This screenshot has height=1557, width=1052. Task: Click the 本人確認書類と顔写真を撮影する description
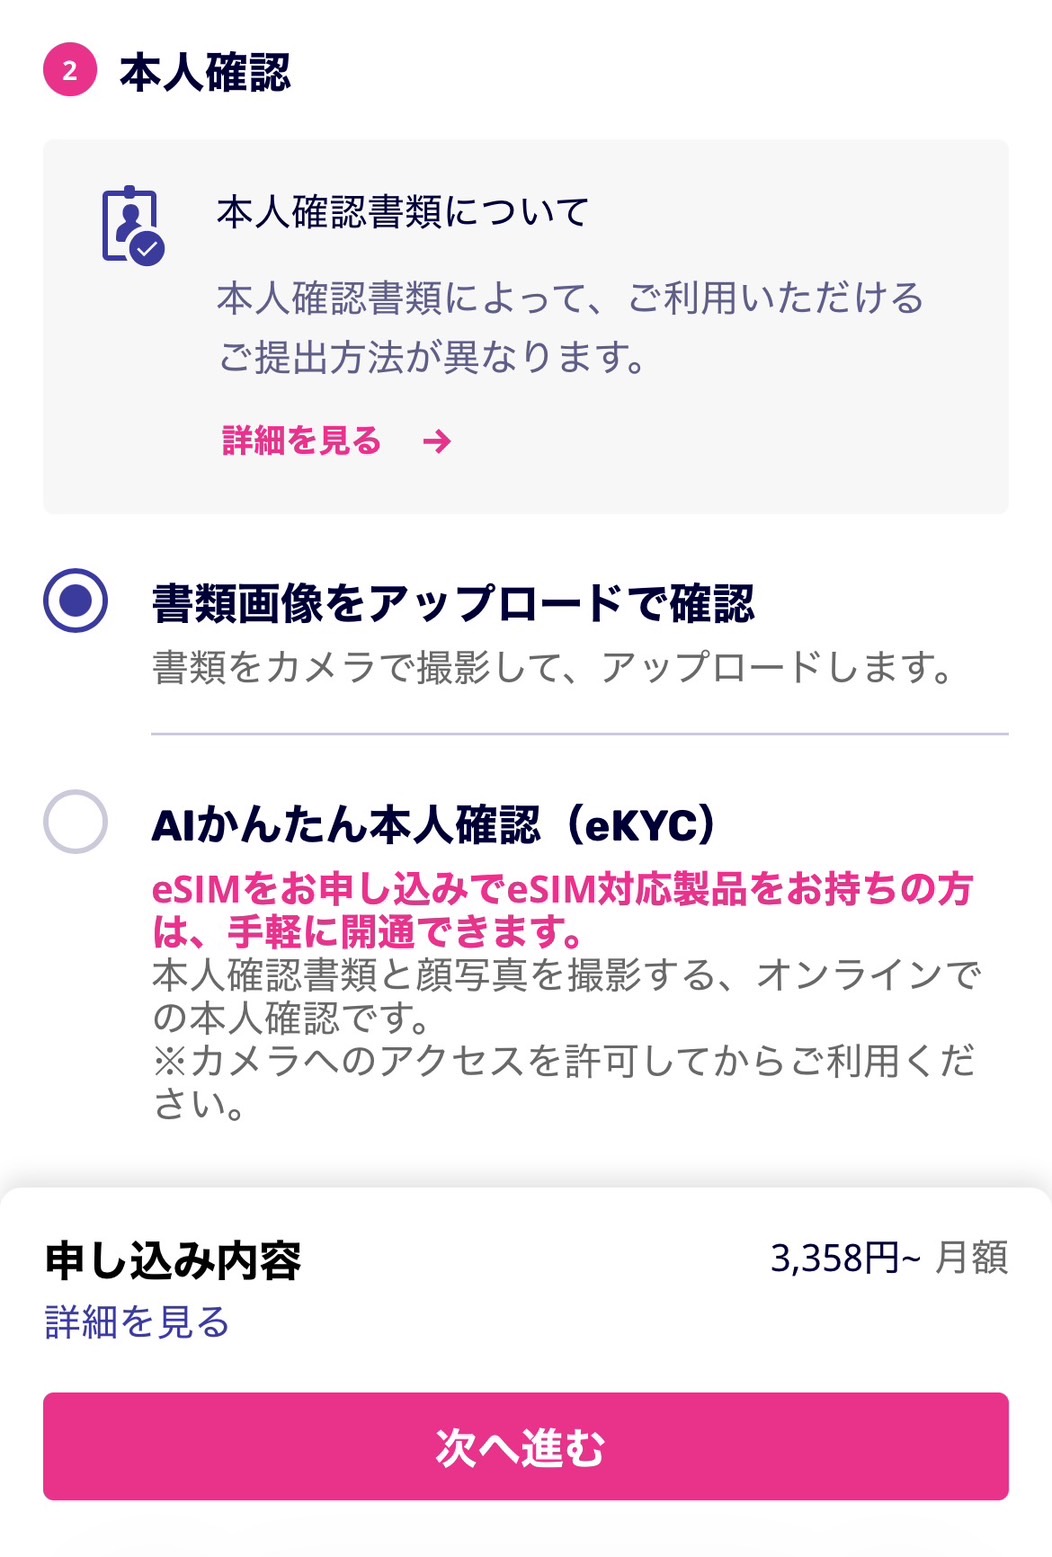(x=566, y=996)
